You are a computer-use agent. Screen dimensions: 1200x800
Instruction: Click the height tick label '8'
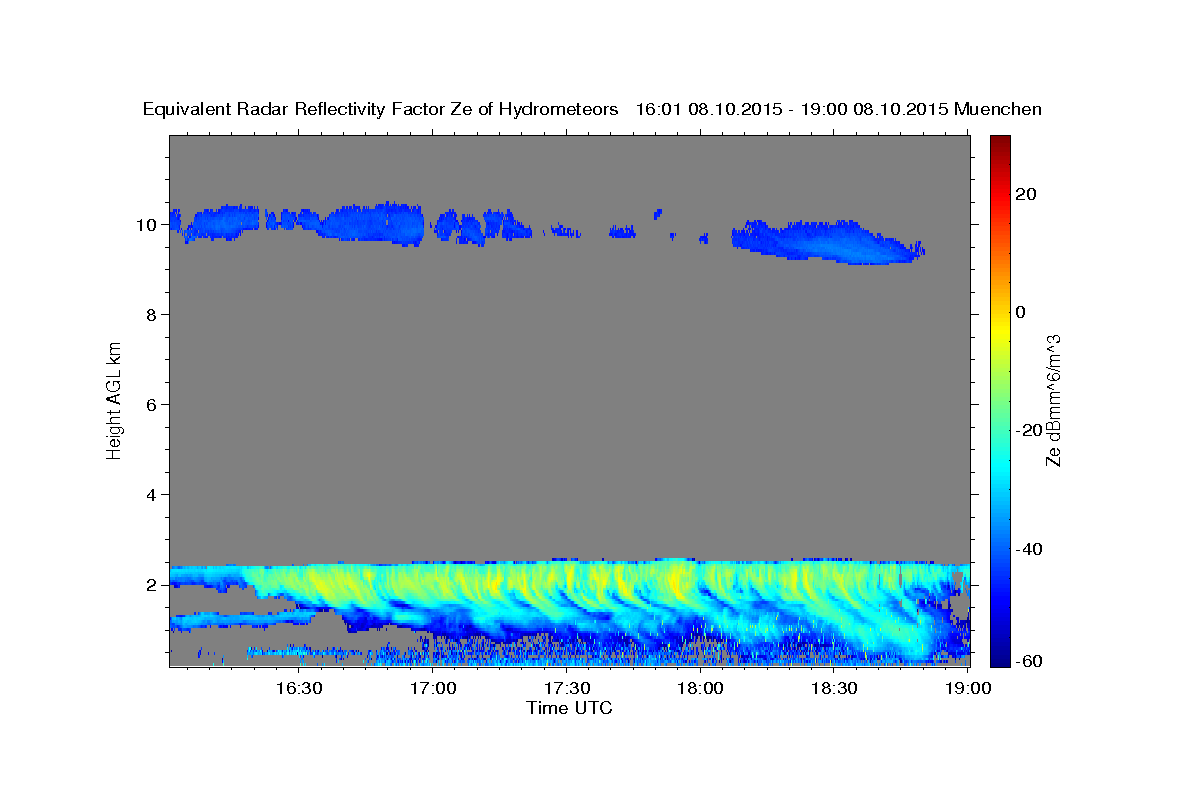[x=151, y=315]
